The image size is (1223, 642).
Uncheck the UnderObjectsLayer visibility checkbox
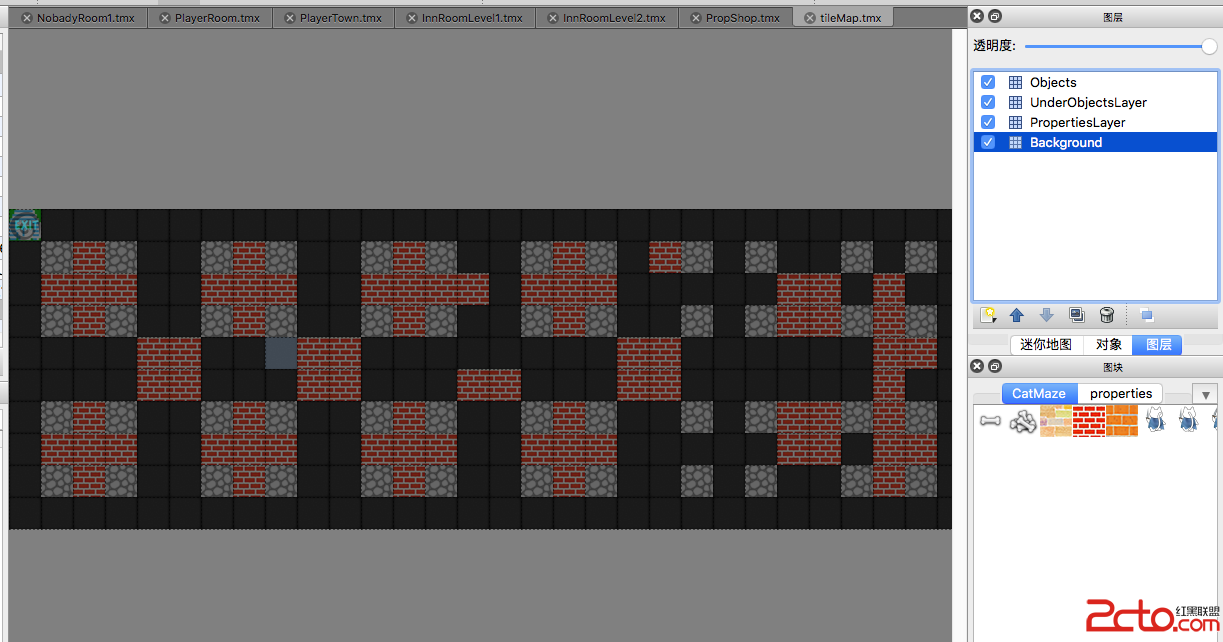pos(988,102)
